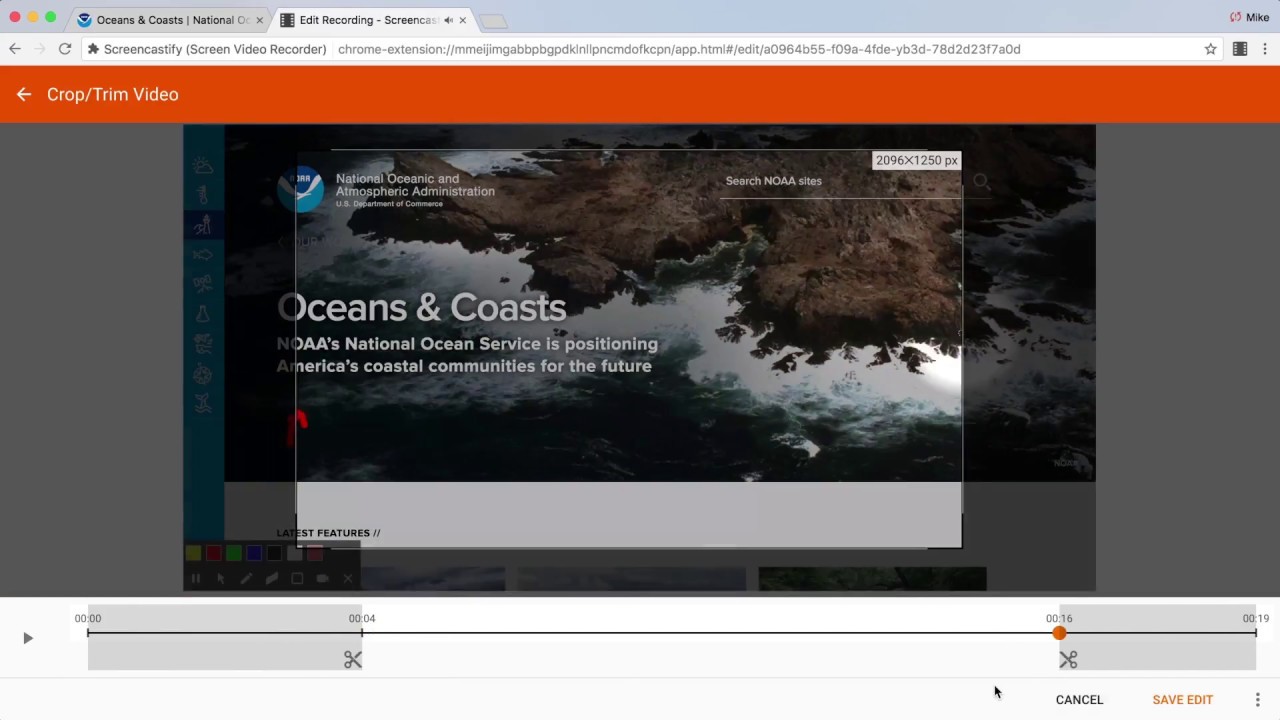1280x720 pixels.
Task: Focus the chrome-extension URL address field
Action: coord(679,49)
